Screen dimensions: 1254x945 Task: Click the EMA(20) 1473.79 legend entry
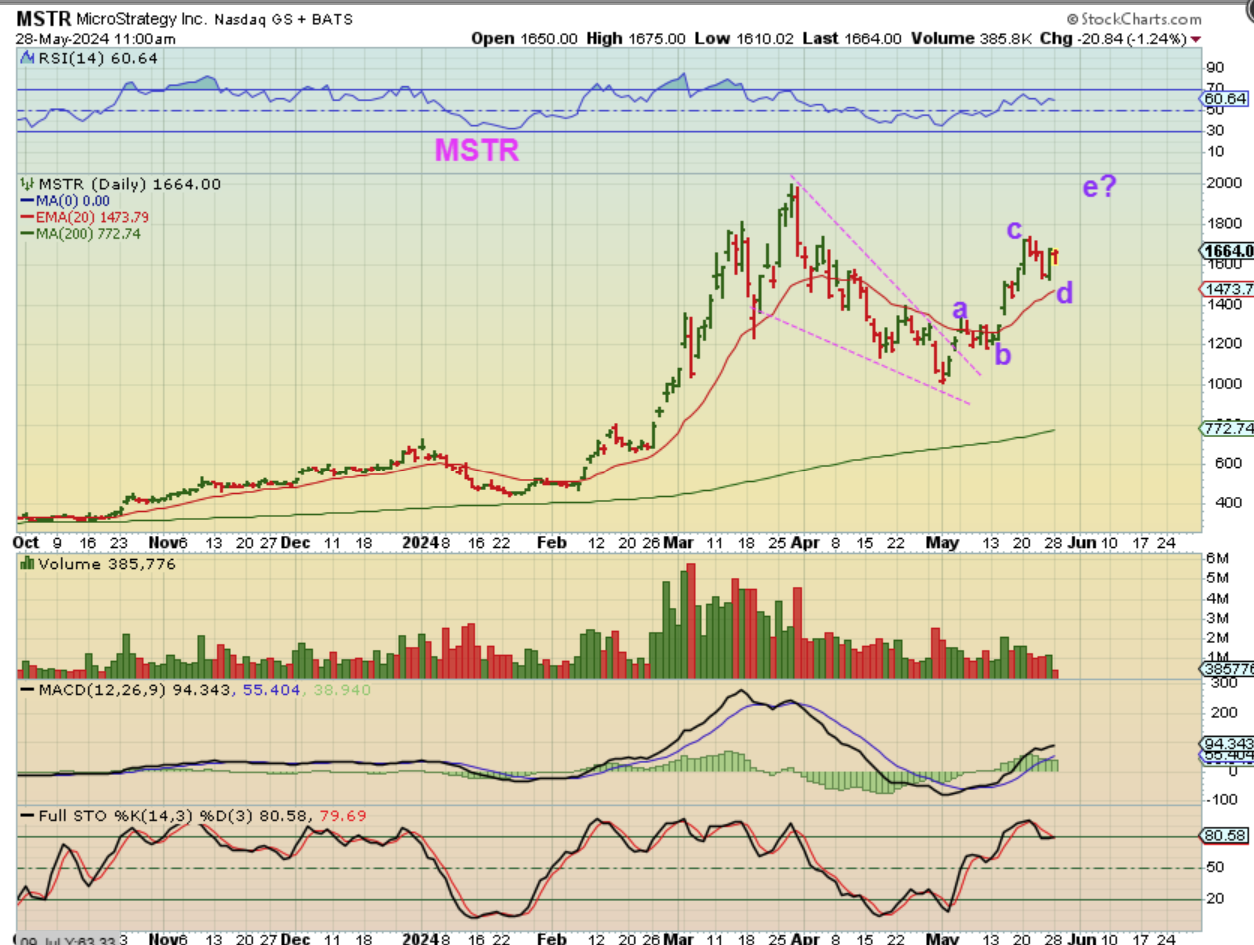click(x=92, y=216)
